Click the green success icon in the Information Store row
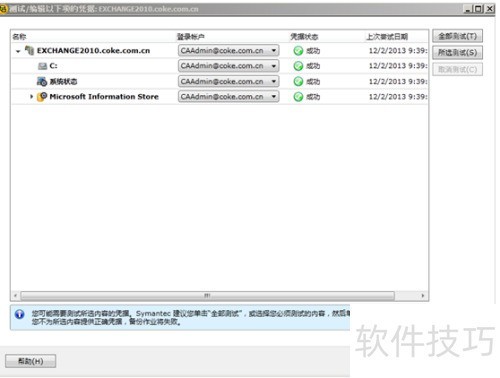Viewport: 500px width, 378px height. 298,97
